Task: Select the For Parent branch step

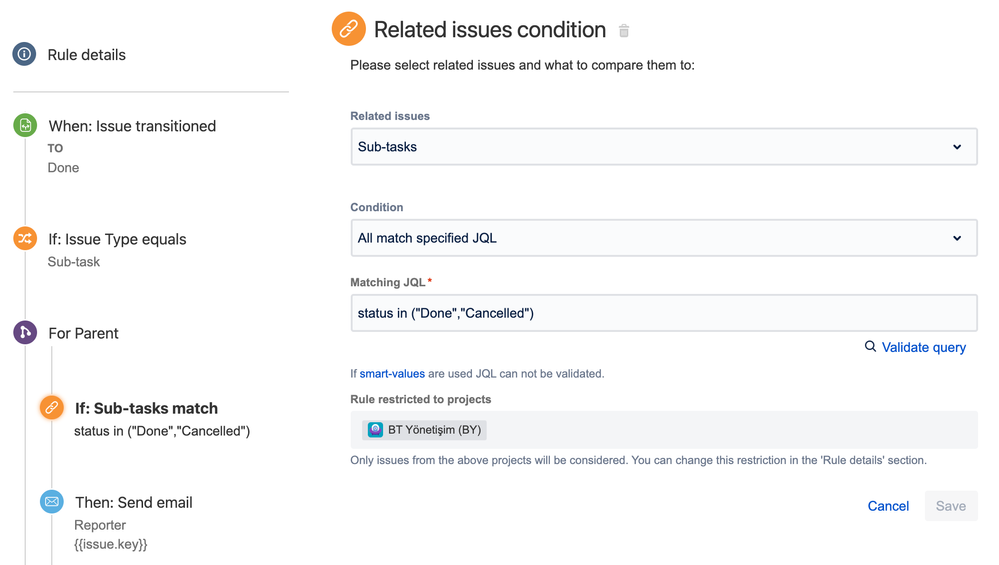Action: 83,333
